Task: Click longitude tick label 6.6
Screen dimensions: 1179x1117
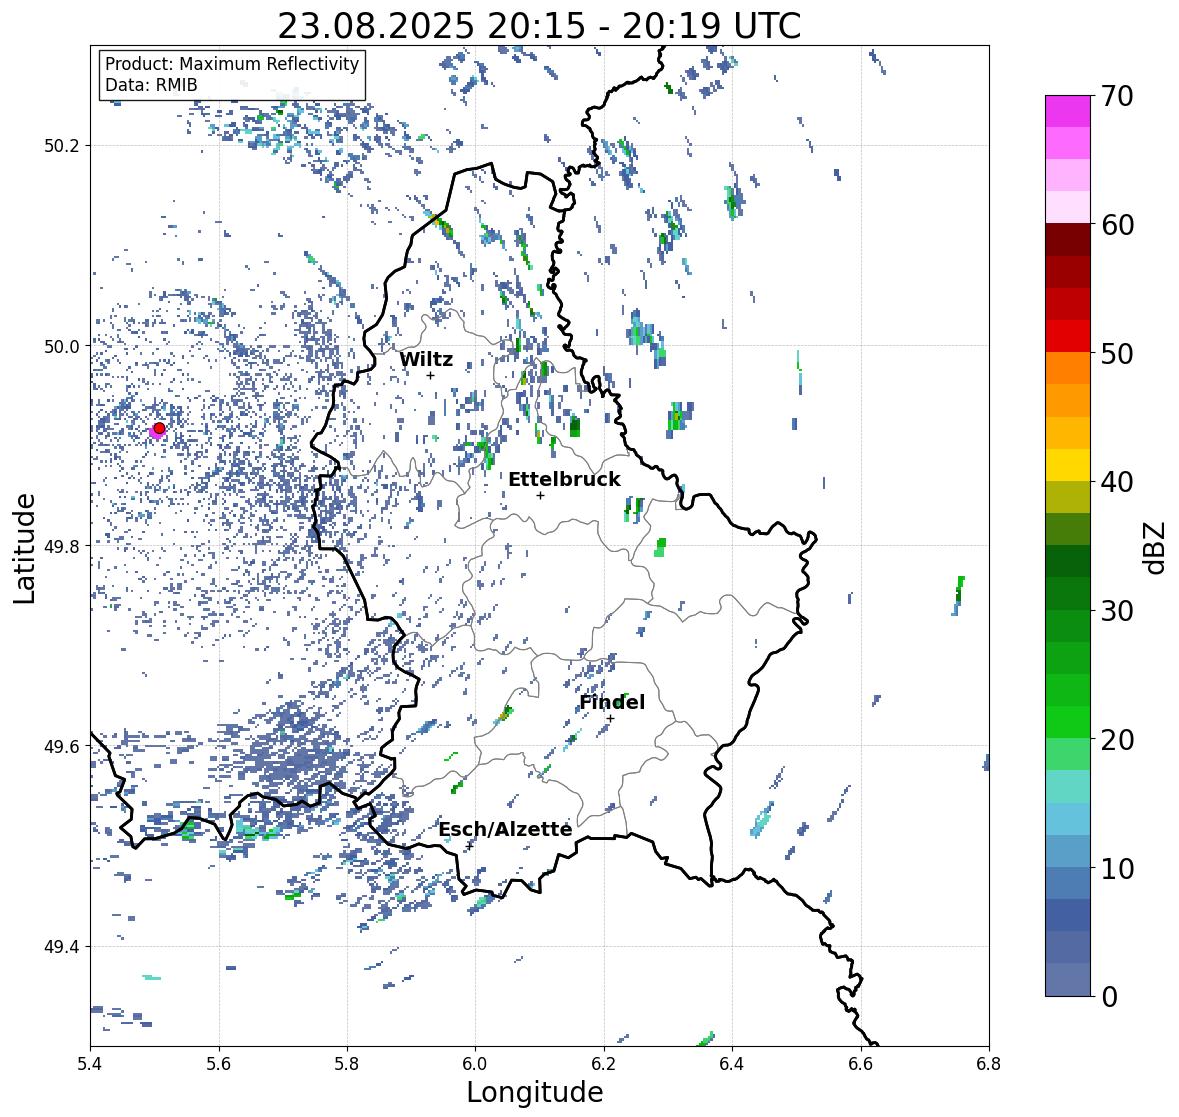Action: tap(861, 1064)
